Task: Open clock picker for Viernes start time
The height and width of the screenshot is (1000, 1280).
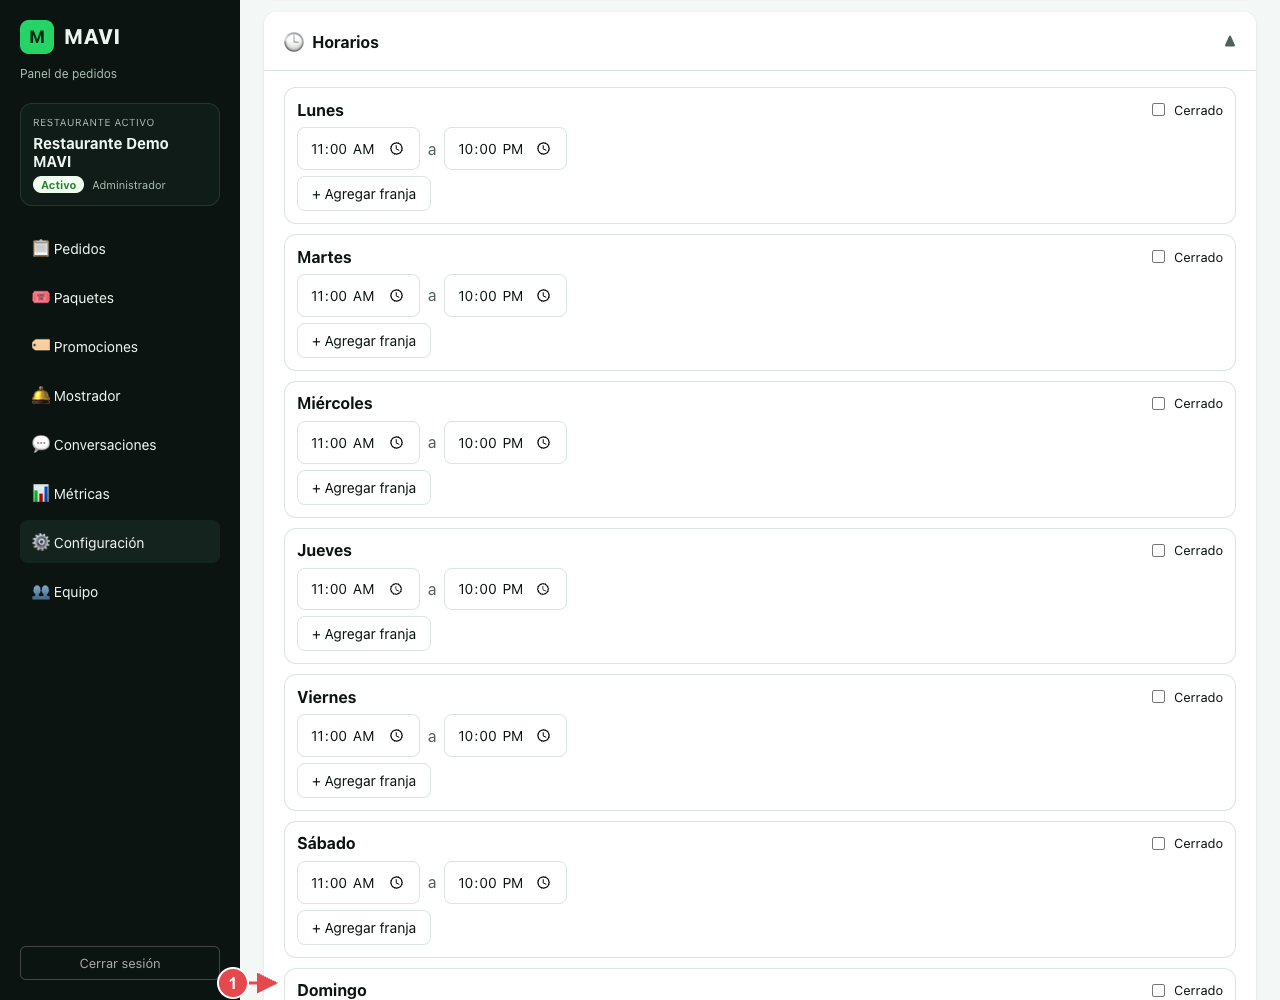Action: point(396,736)
